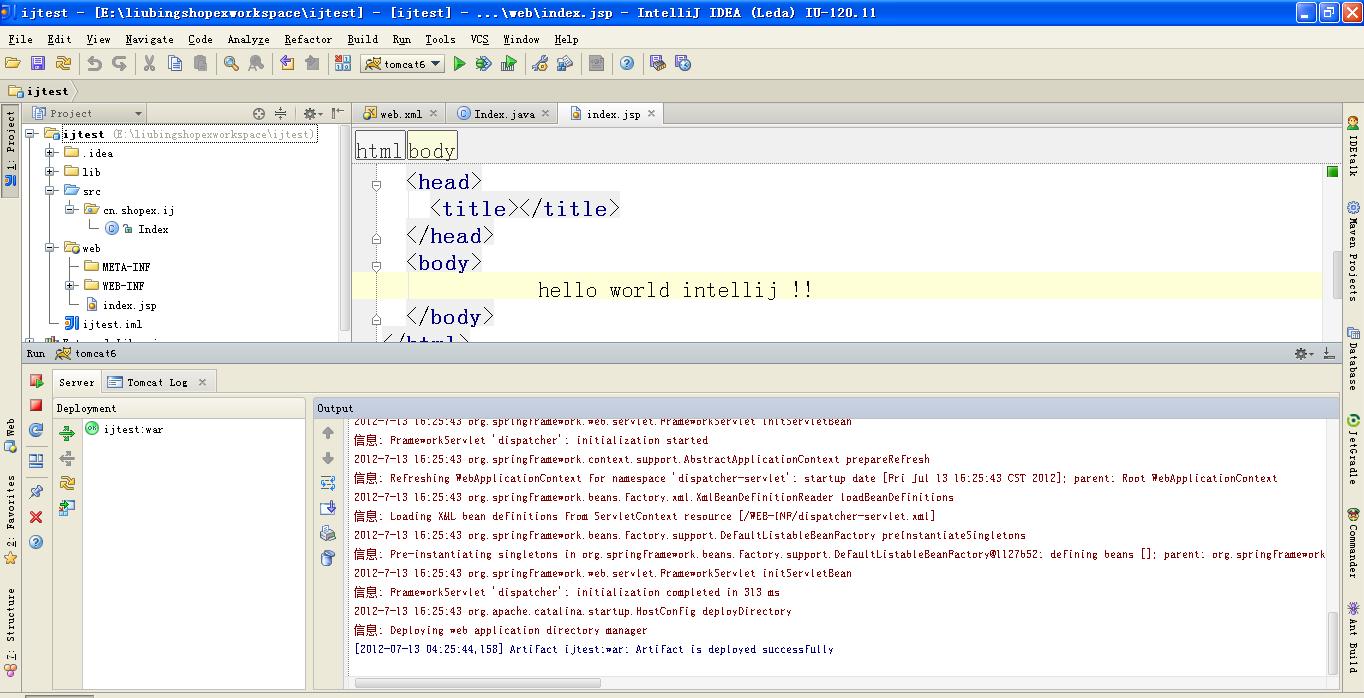Click the Undo arrow in toolbar
Viewport: 1364px width, 698px height.
[94, 64]
